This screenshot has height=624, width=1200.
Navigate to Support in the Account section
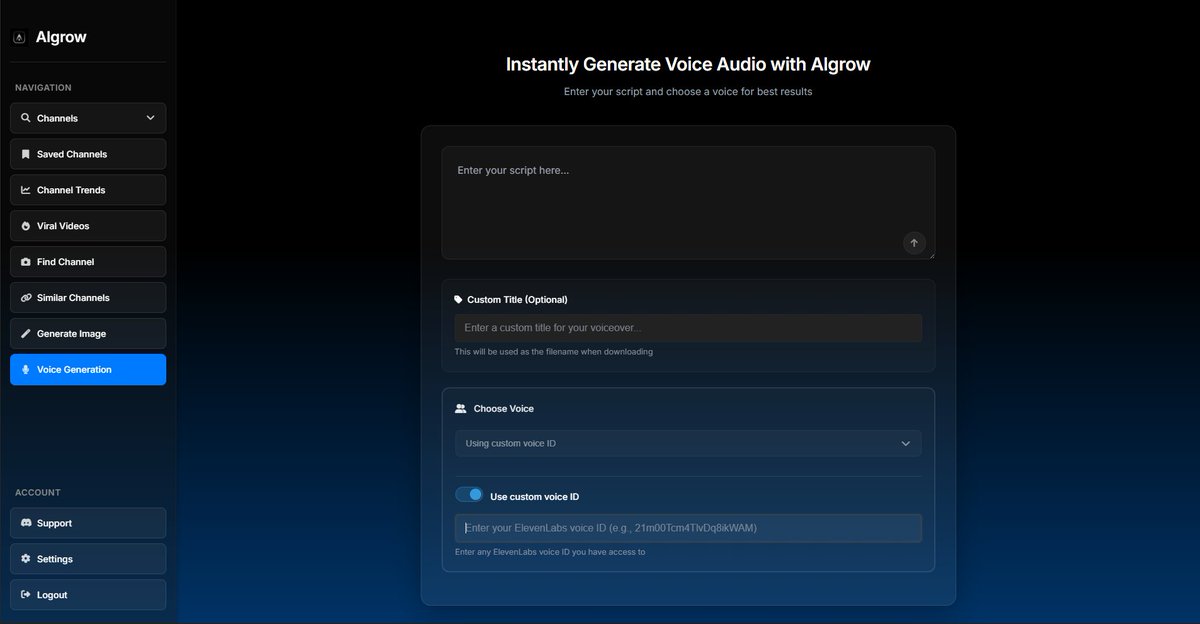(x=87, y=522)
